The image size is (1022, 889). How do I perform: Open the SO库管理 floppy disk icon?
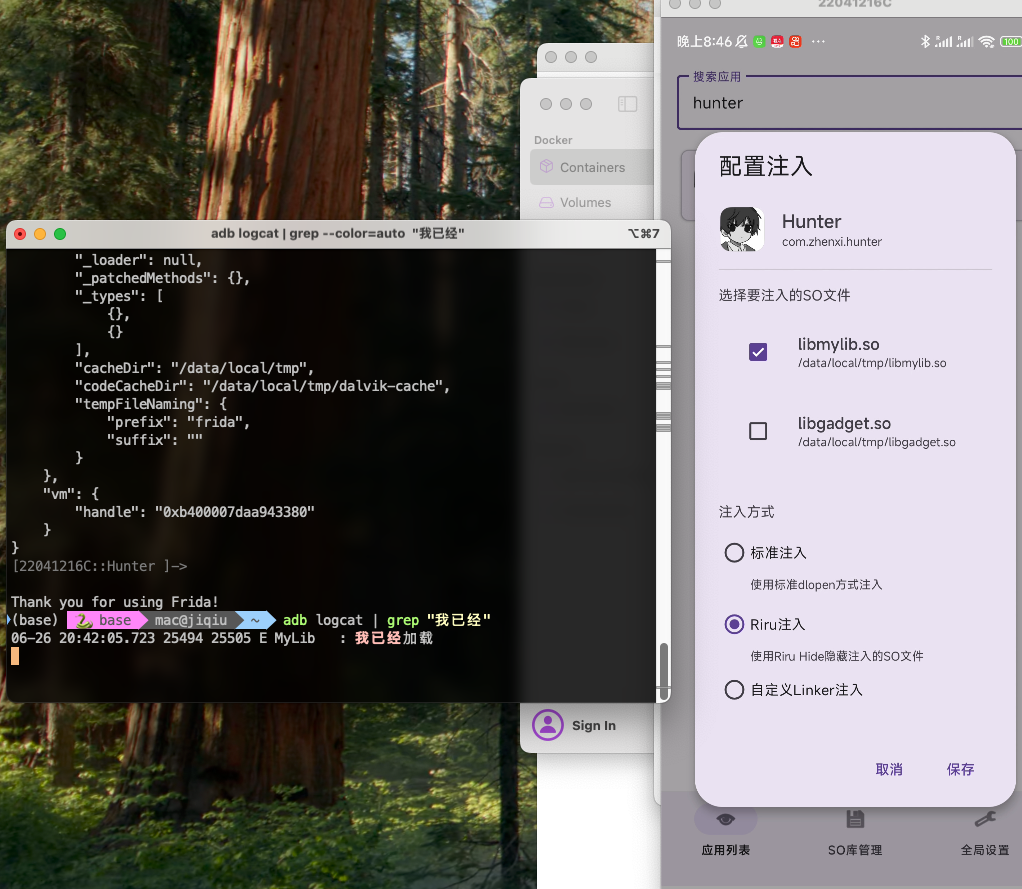[855, 820]
